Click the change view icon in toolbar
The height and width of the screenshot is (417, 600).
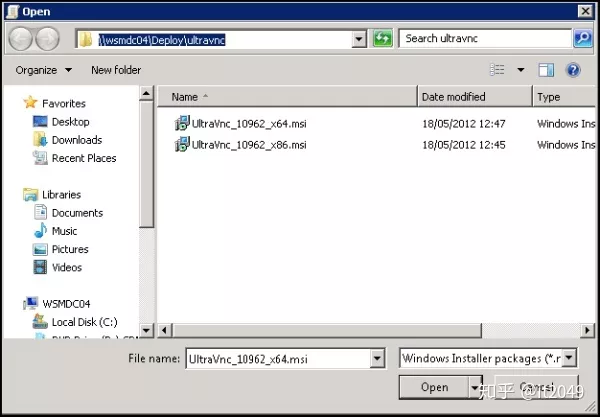(x=497, y=70)
